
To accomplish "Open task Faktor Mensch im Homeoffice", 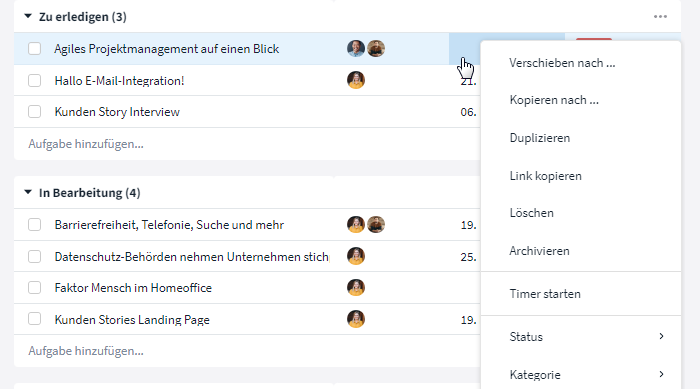I will (133, 288).
